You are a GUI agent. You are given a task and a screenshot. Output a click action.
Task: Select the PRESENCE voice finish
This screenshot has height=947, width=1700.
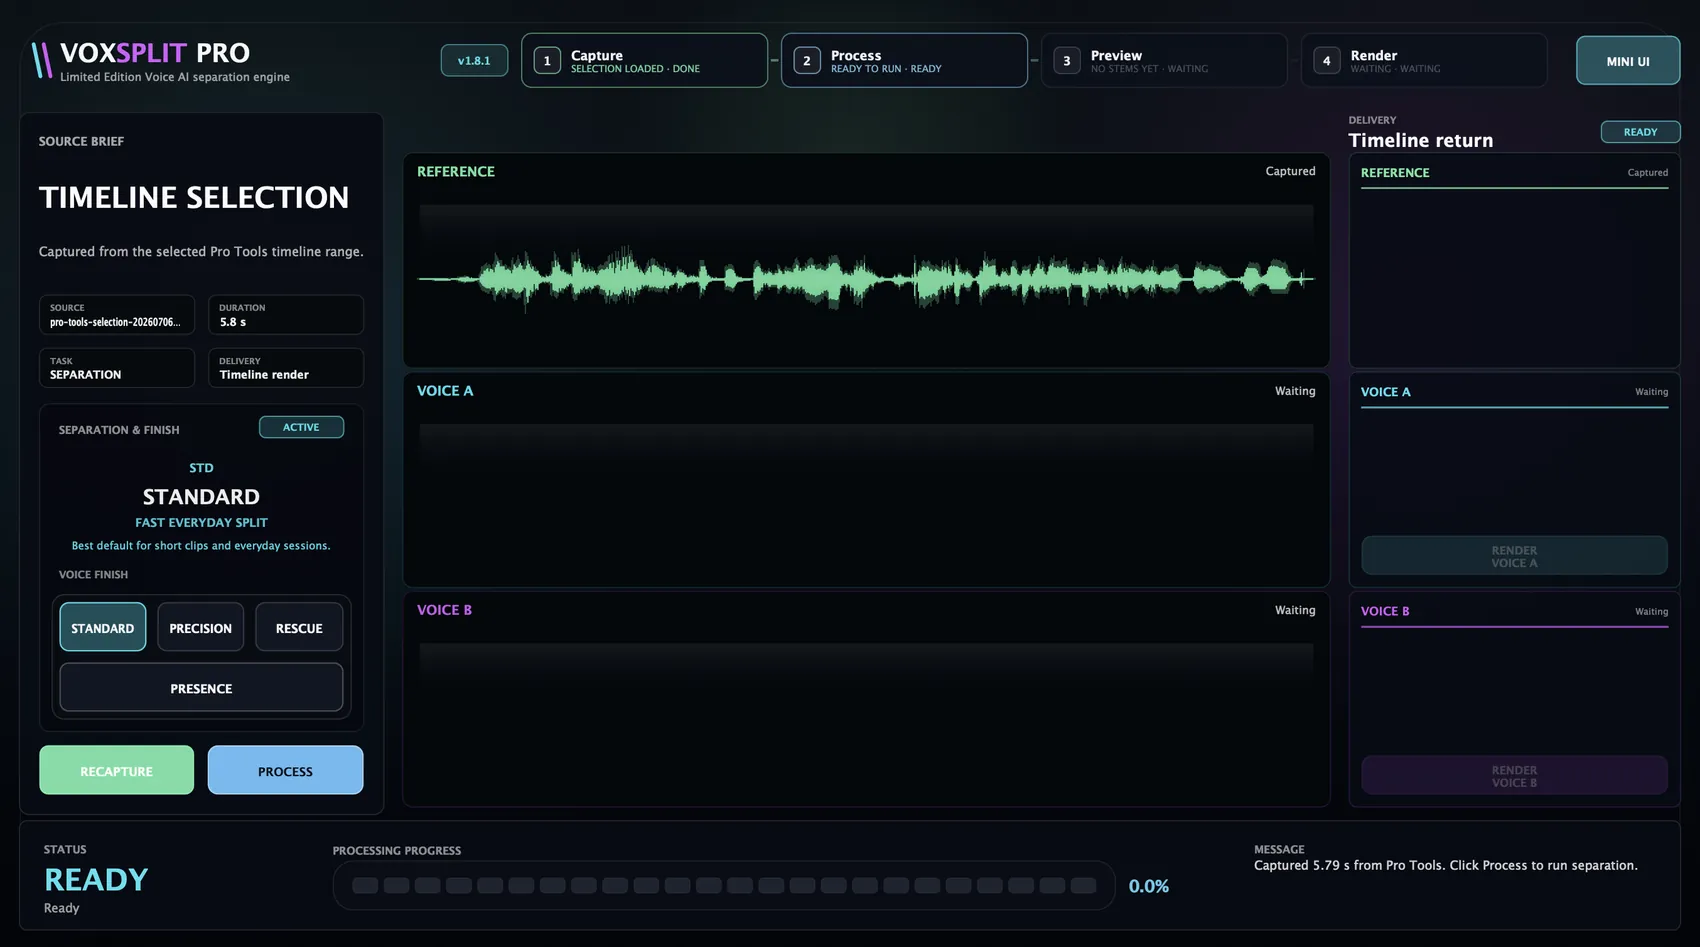(x=201, y=688)
